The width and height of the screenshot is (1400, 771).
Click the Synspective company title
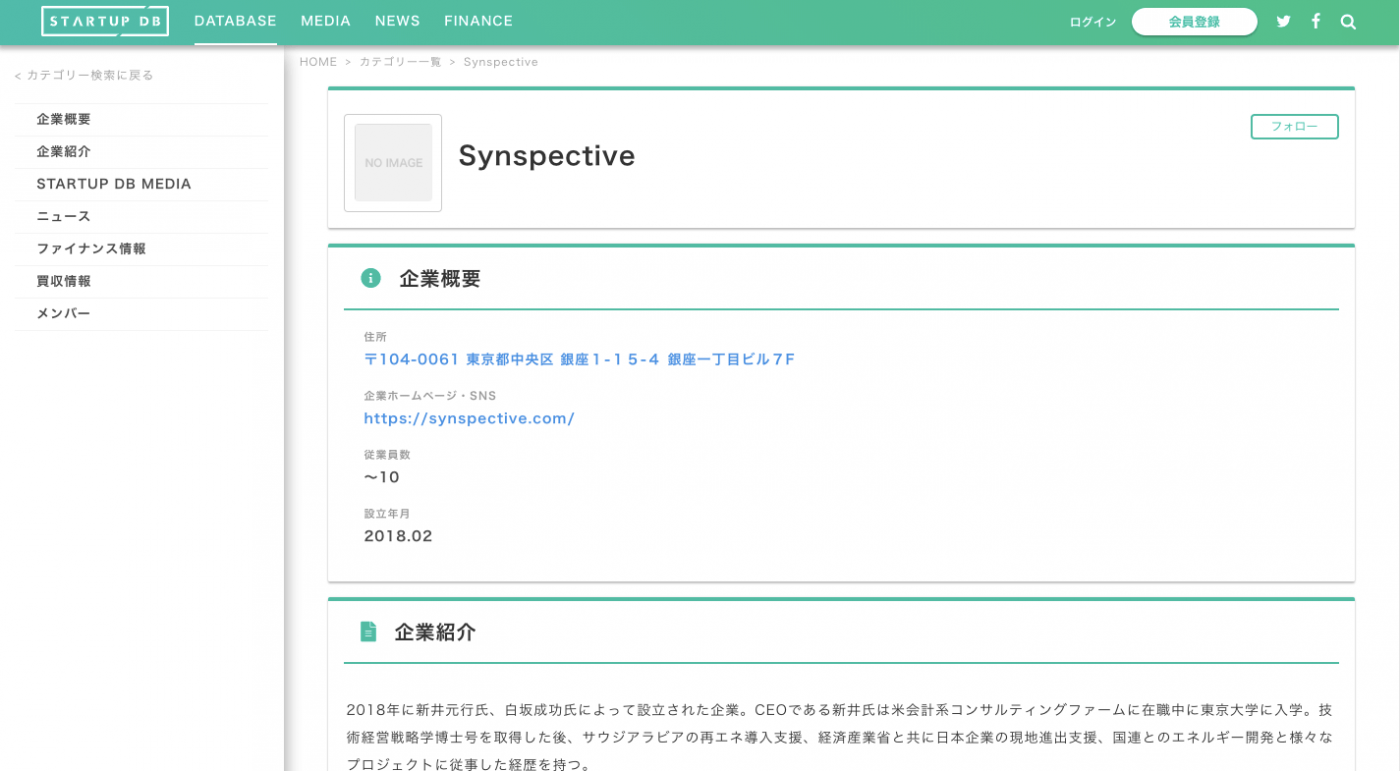[x=547, y=156]
